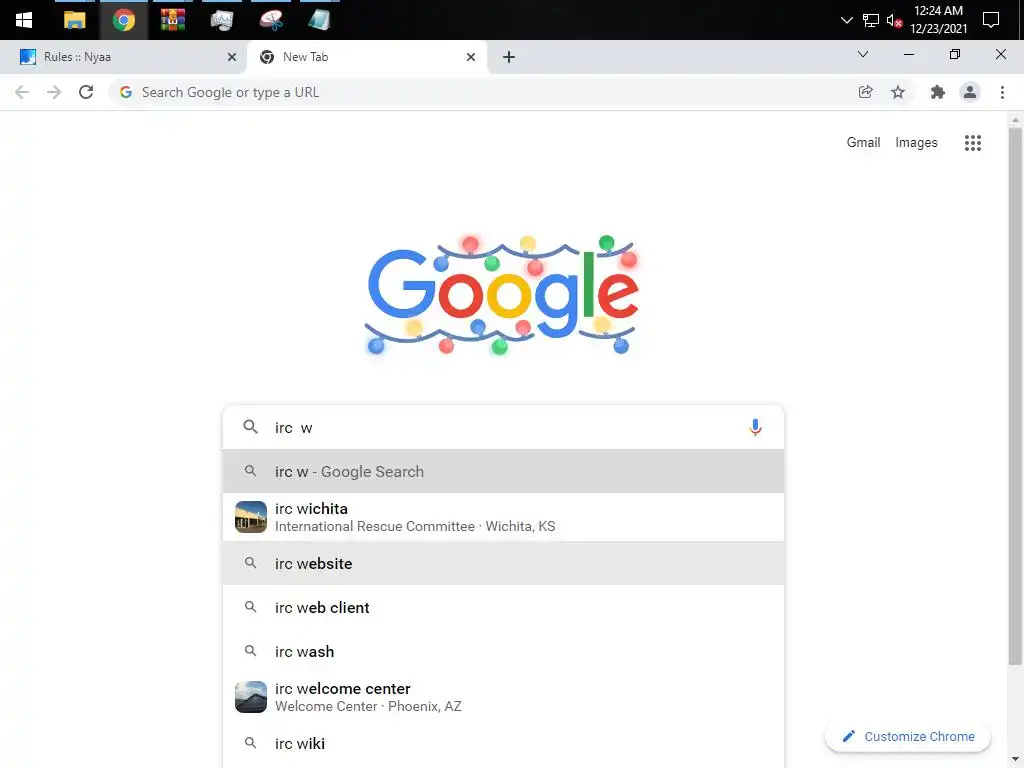Pick the 'irc wash' suggestion
The height and width of the screenshot is (768, 1024).
click(x=504, y=652)
